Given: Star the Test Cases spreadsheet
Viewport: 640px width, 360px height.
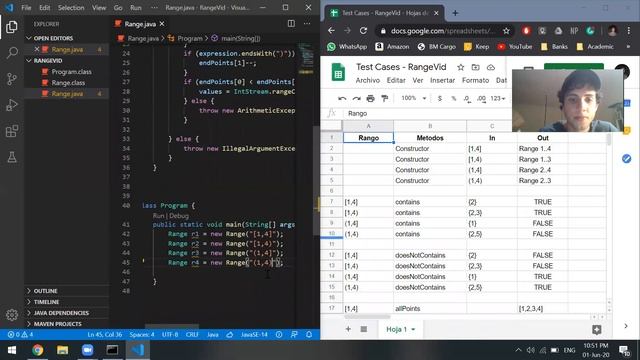Looking at the screenshot, I should [x=460, y=67].
